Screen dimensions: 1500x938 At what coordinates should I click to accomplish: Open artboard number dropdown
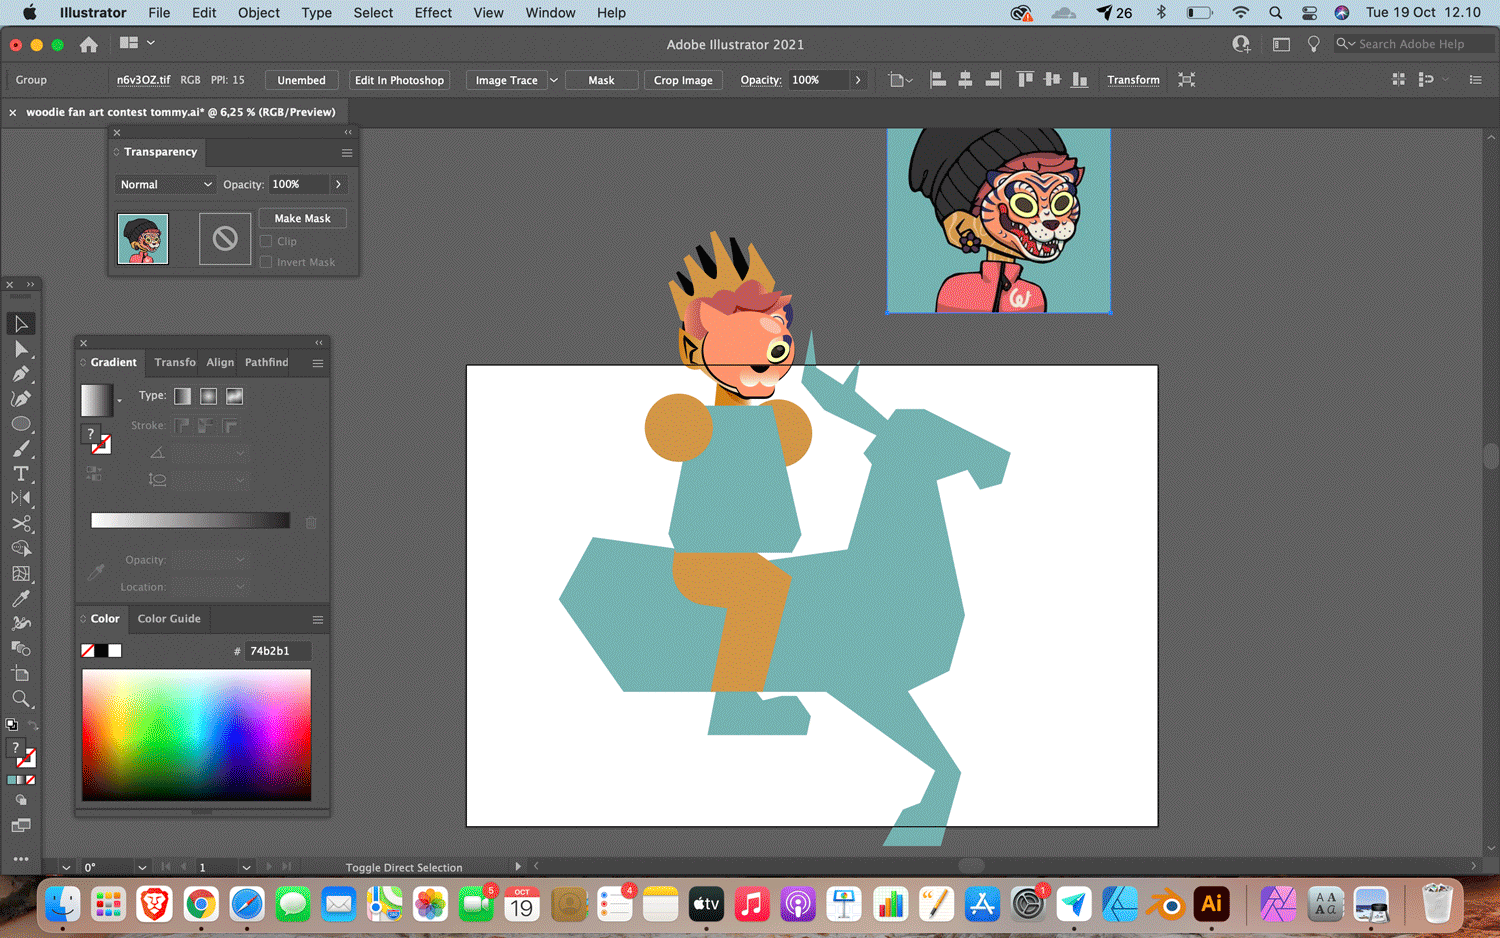246,867
